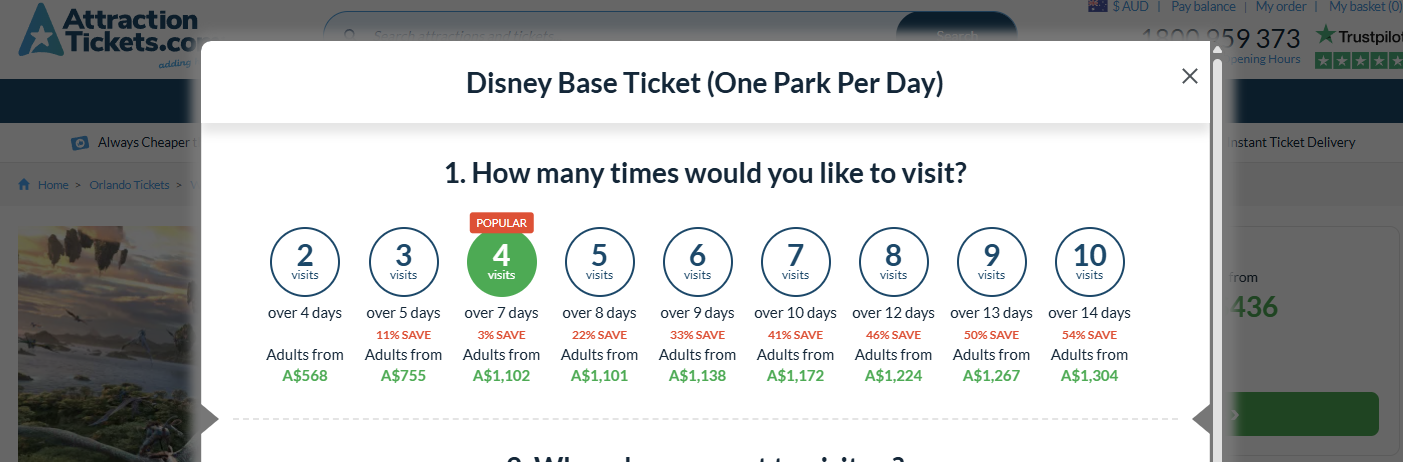The width and height of the screenshot is (1403, 462).
Task: Open the $ AUD currency selector
Action: (x=1130, y=6)
